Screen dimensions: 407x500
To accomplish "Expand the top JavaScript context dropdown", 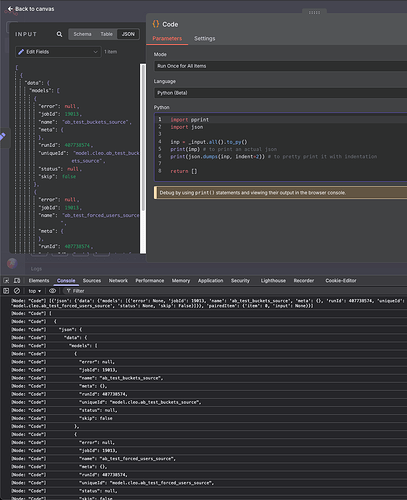I will [35, 291].
